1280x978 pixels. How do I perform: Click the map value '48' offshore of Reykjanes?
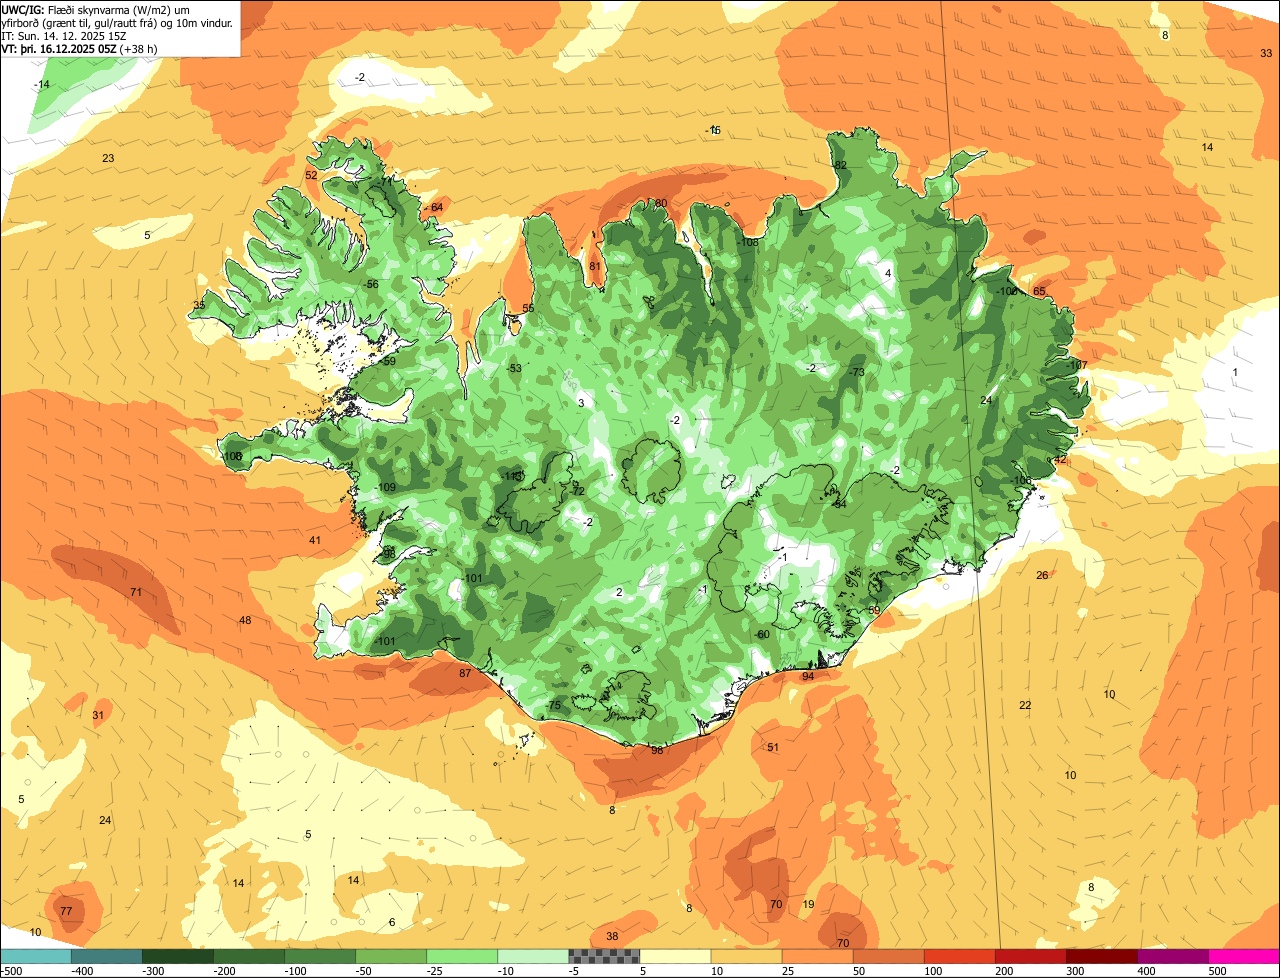tap(245, 621)
